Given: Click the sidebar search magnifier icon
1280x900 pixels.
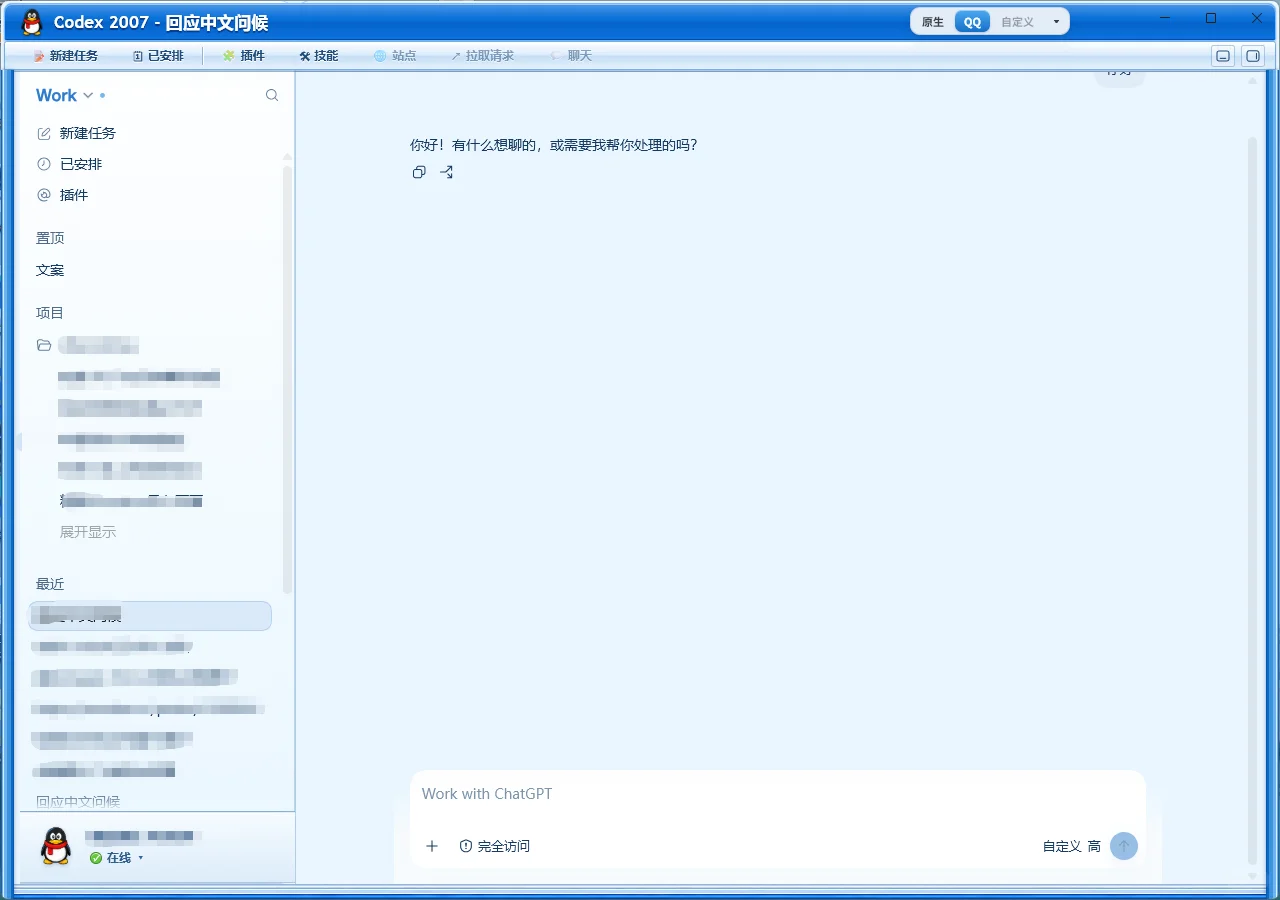Looking at the screenshot, I should click(x=272, y=95).
